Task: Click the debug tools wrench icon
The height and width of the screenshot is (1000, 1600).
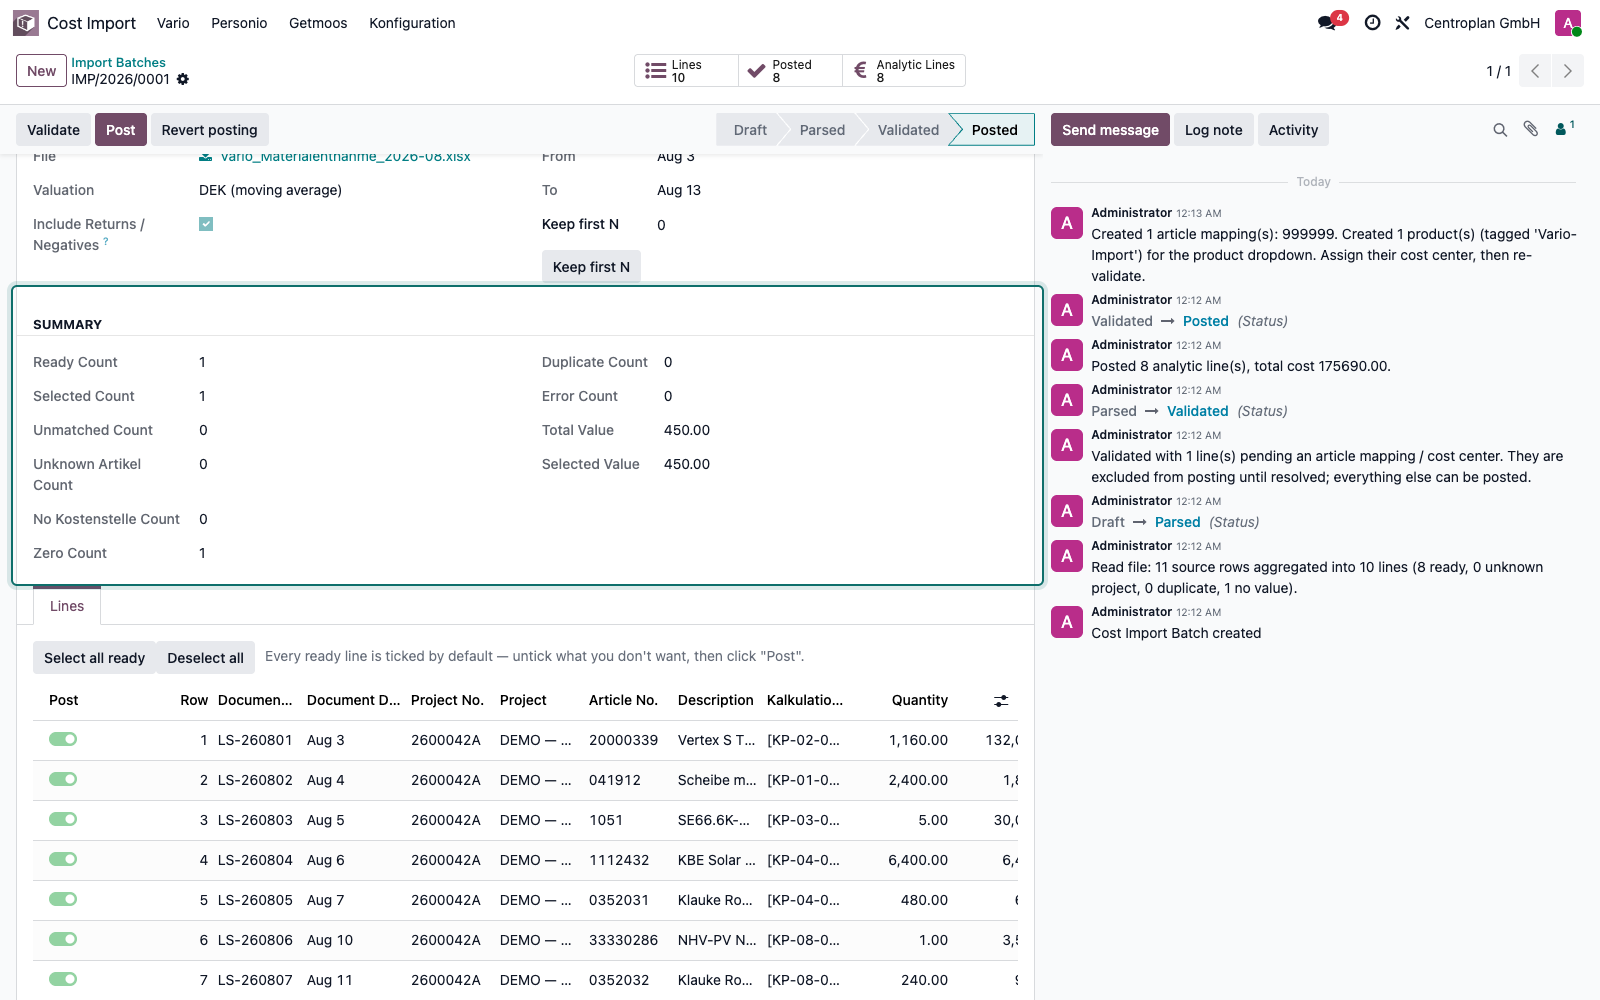Action: pos(1403,23)
